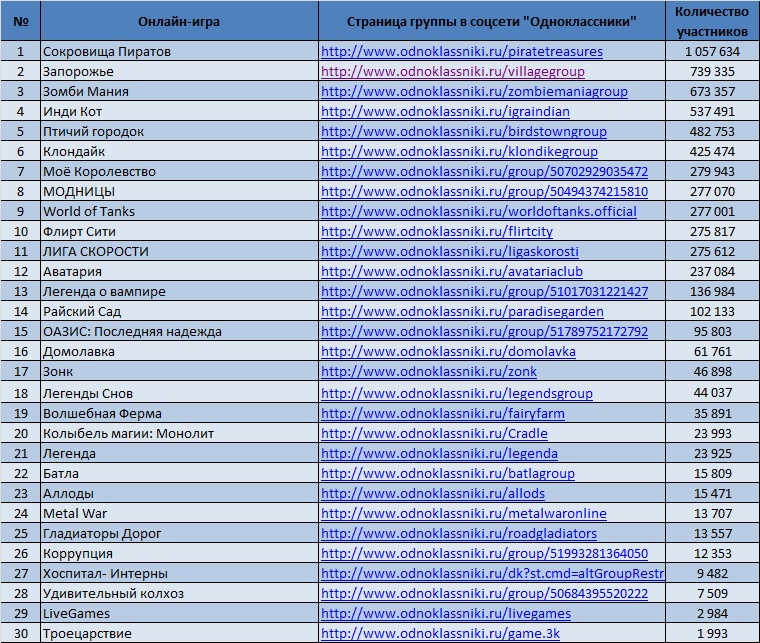Open the villagegroup link for Запорожье
Image resolution: width=760 pixels, height=643 pixels.
tap(453, 71)
